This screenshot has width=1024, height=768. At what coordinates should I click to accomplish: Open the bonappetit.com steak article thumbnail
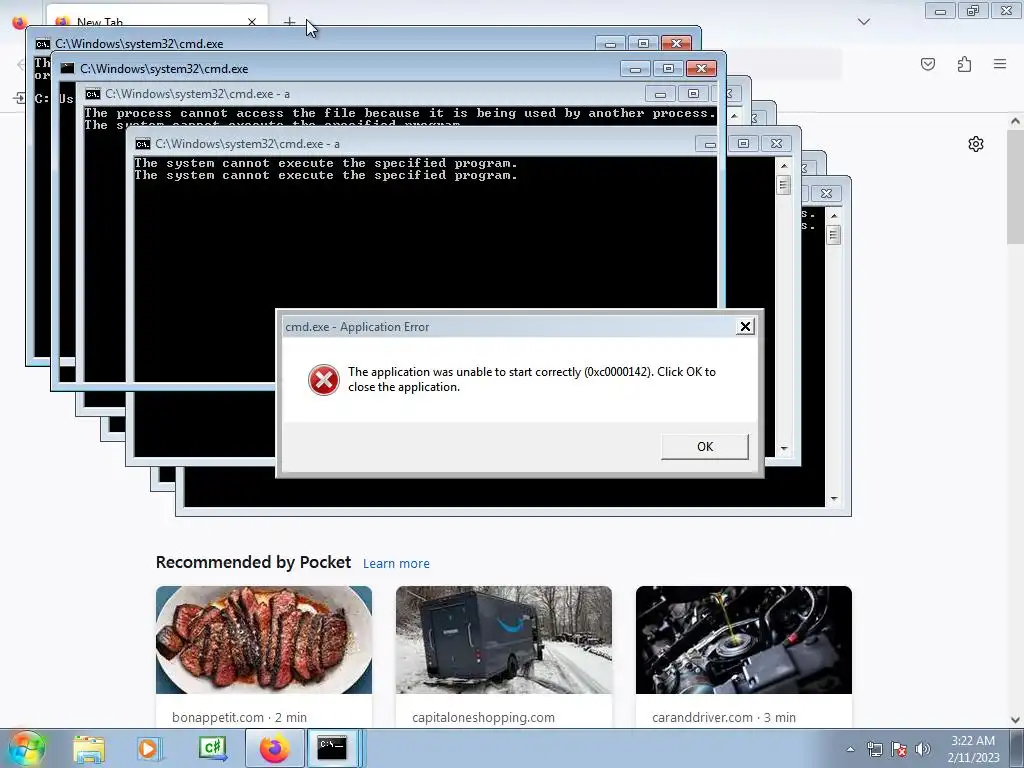264,640
